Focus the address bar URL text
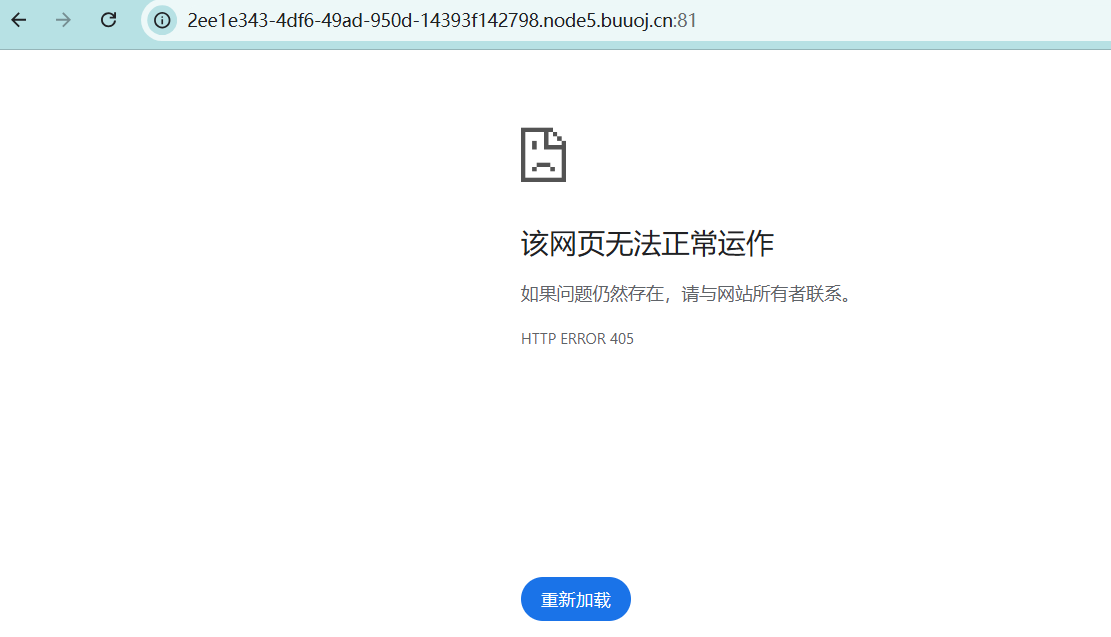 pyautogui.click(x=441, y=20)
